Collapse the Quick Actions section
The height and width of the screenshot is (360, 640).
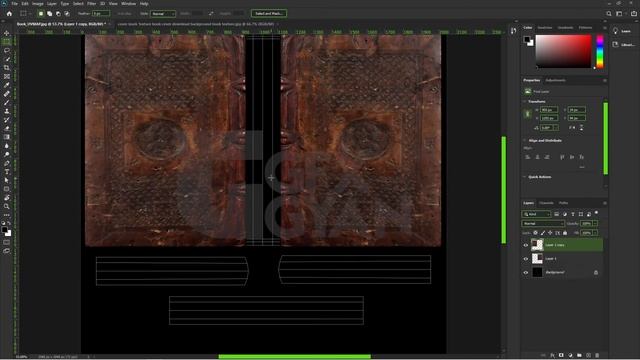coord(524,177)
